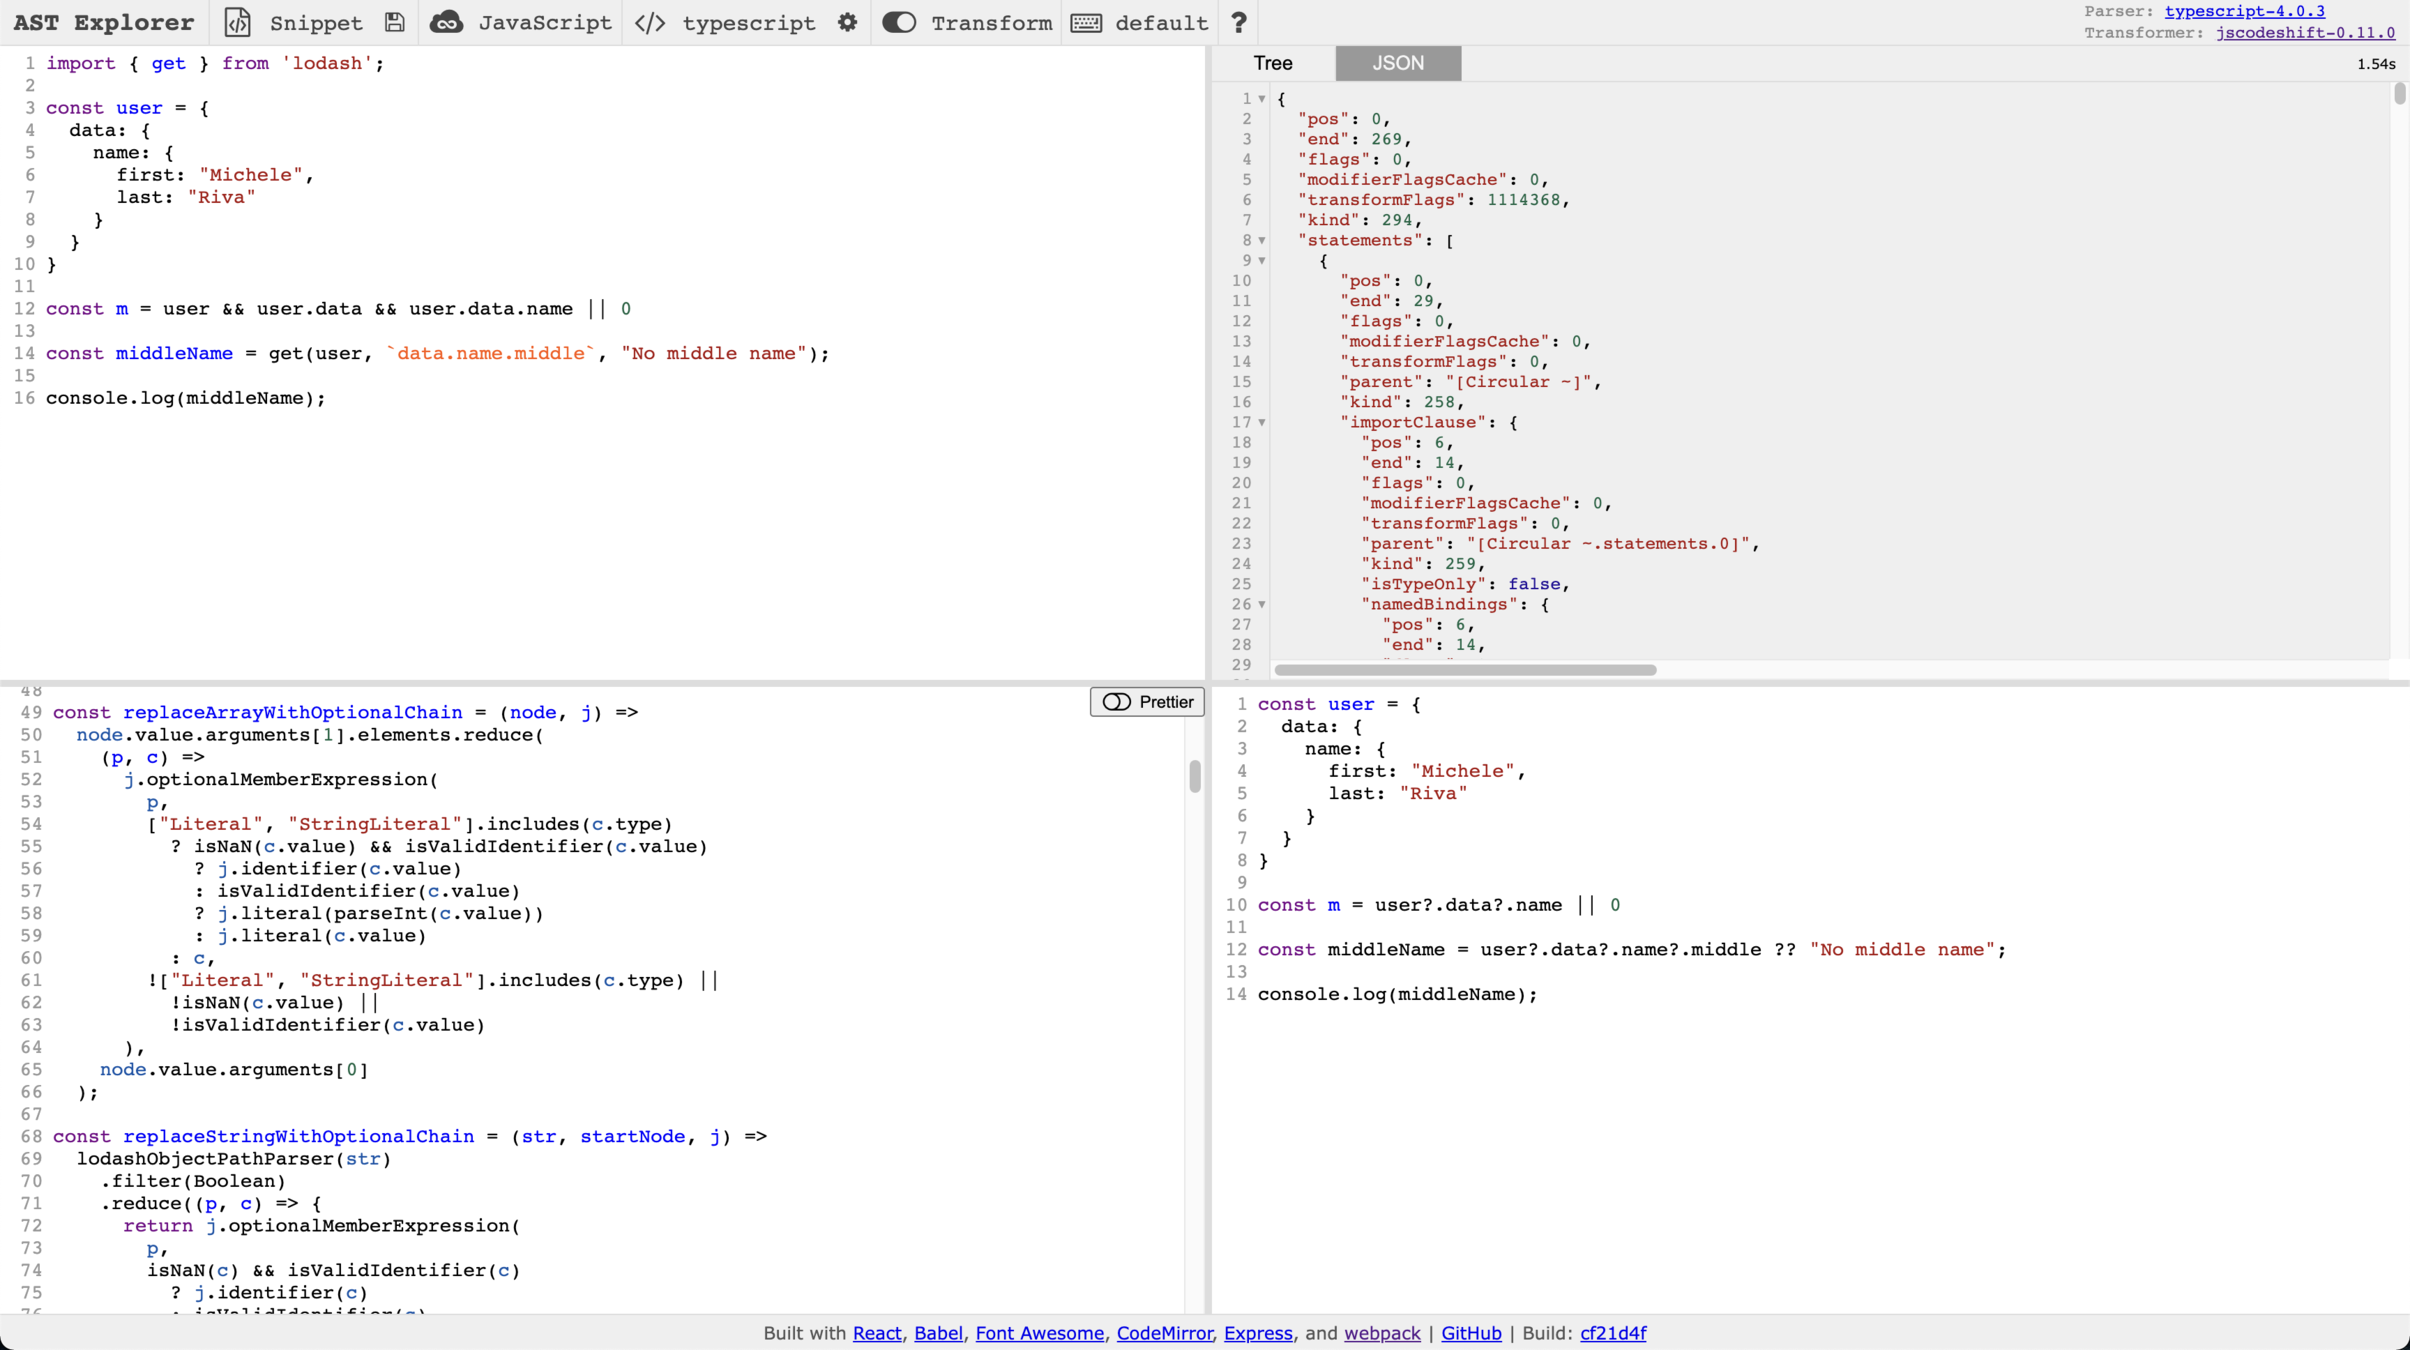The height and width of the screenshot is (1350, 2410).
Task: Open the jscodeshift-0.11.0 transformer link
Action: pyautogui.click(x=2304, y=33)
